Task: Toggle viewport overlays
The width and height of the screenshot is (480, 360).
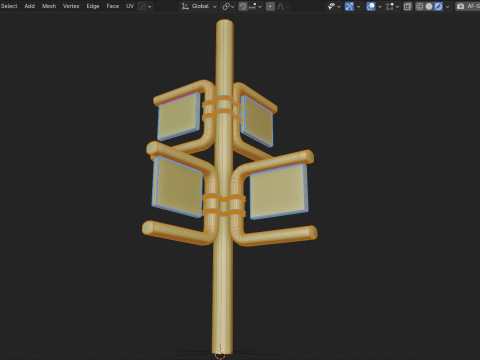Action: [x=371, y=6]
